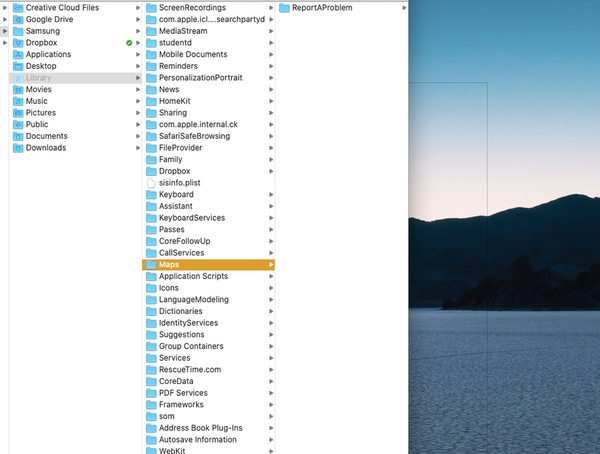This screenshot has width=600, height=454.
Task: Expand Samsung using its left disclosure triangle
Action: [5, 31]
